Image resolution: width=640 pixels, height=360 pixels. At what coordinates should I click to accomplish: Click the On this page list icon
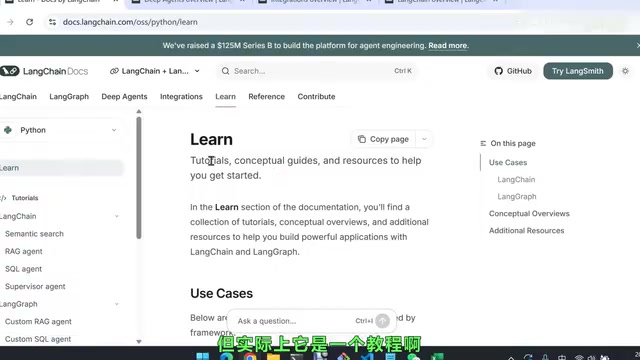(x=483, y=143)
